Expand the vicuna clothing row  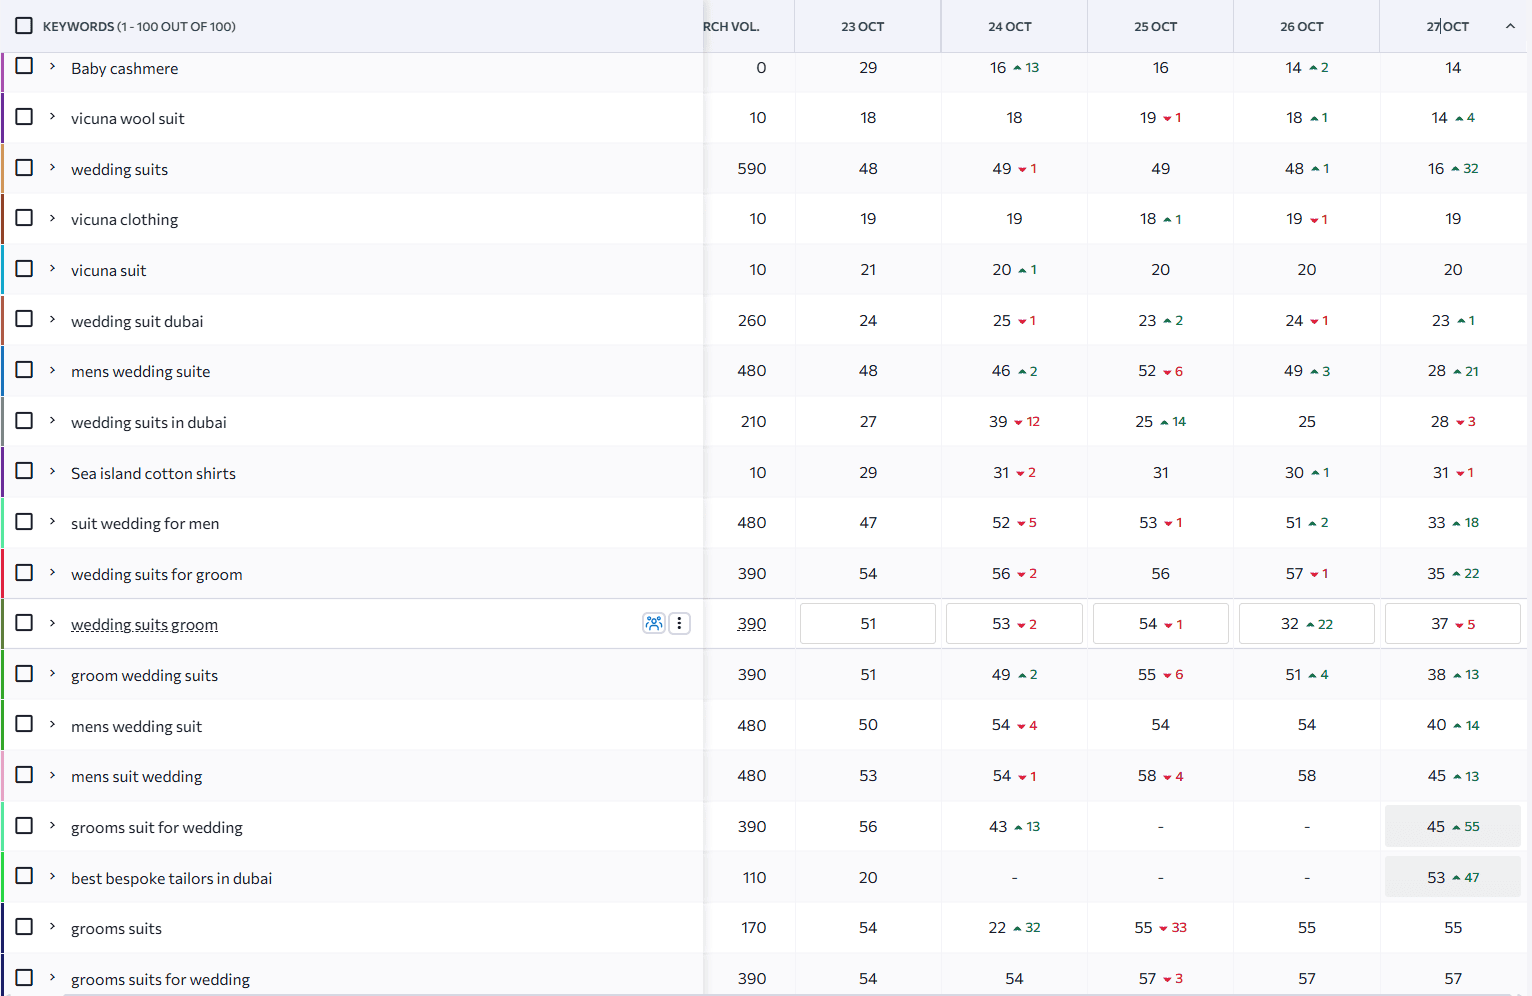(52, 217)
